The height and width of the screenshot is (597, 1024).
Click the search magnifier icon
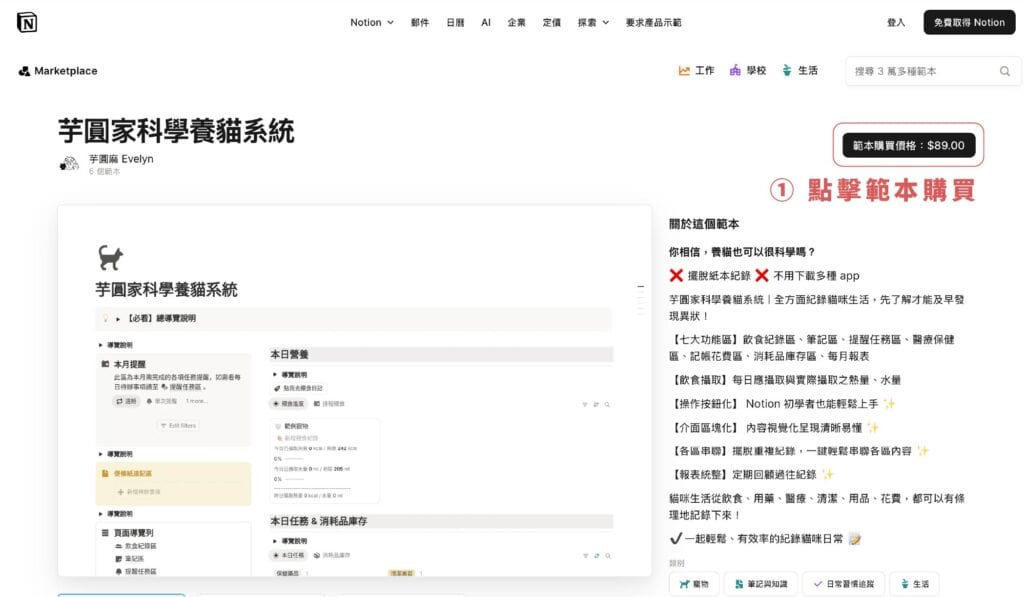(x=1004, y=71)
